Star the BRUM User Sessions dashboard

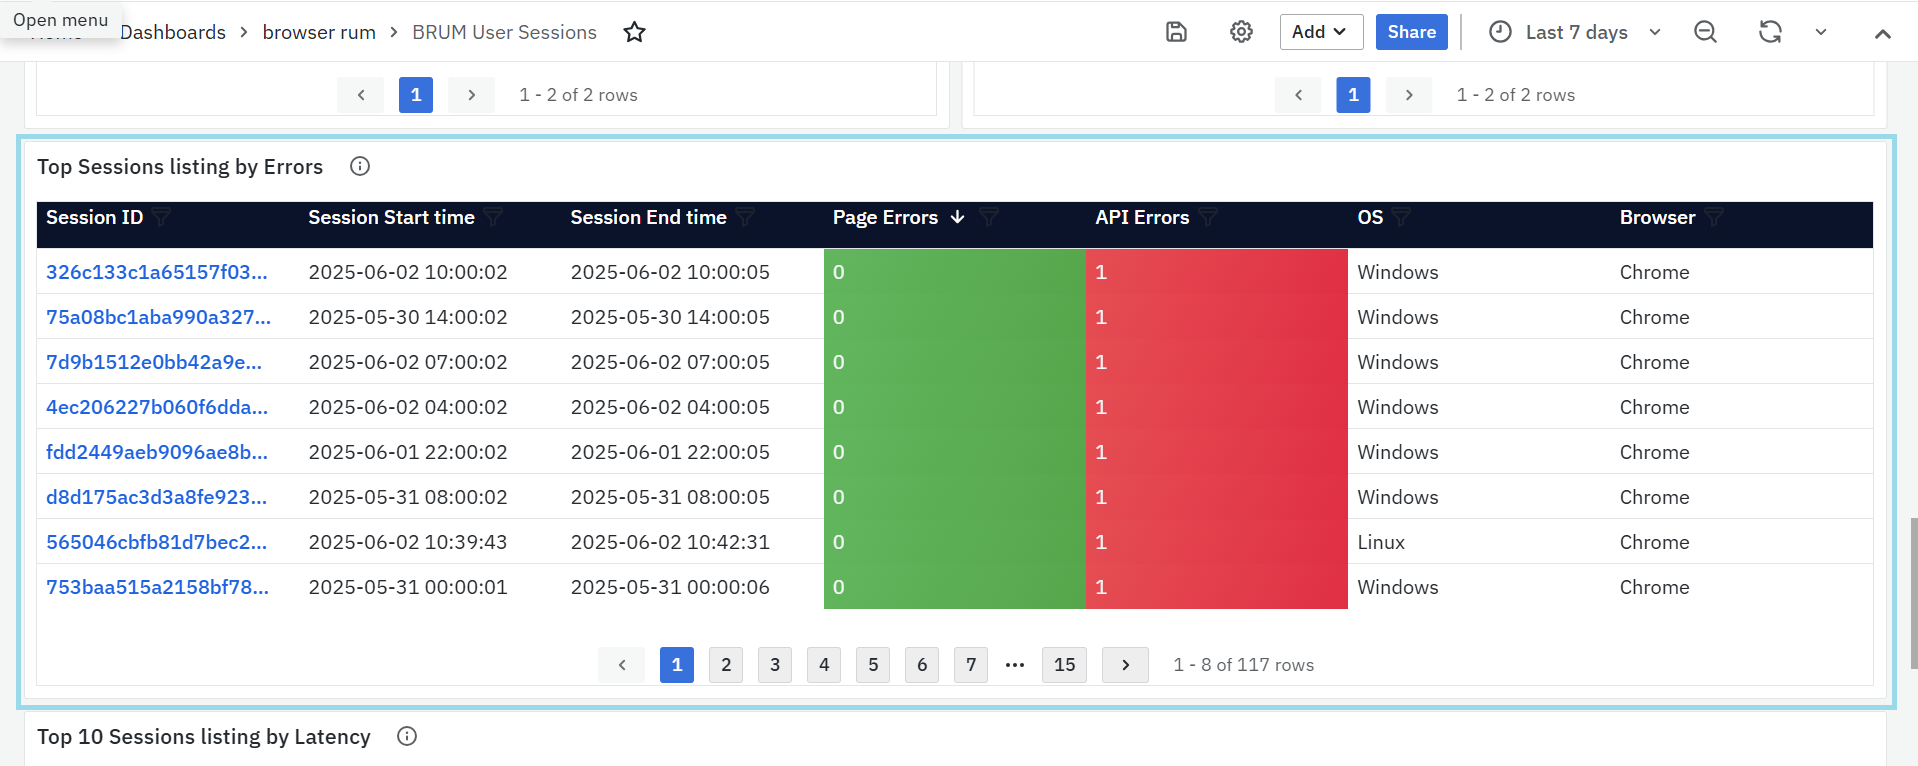(634, 32)
